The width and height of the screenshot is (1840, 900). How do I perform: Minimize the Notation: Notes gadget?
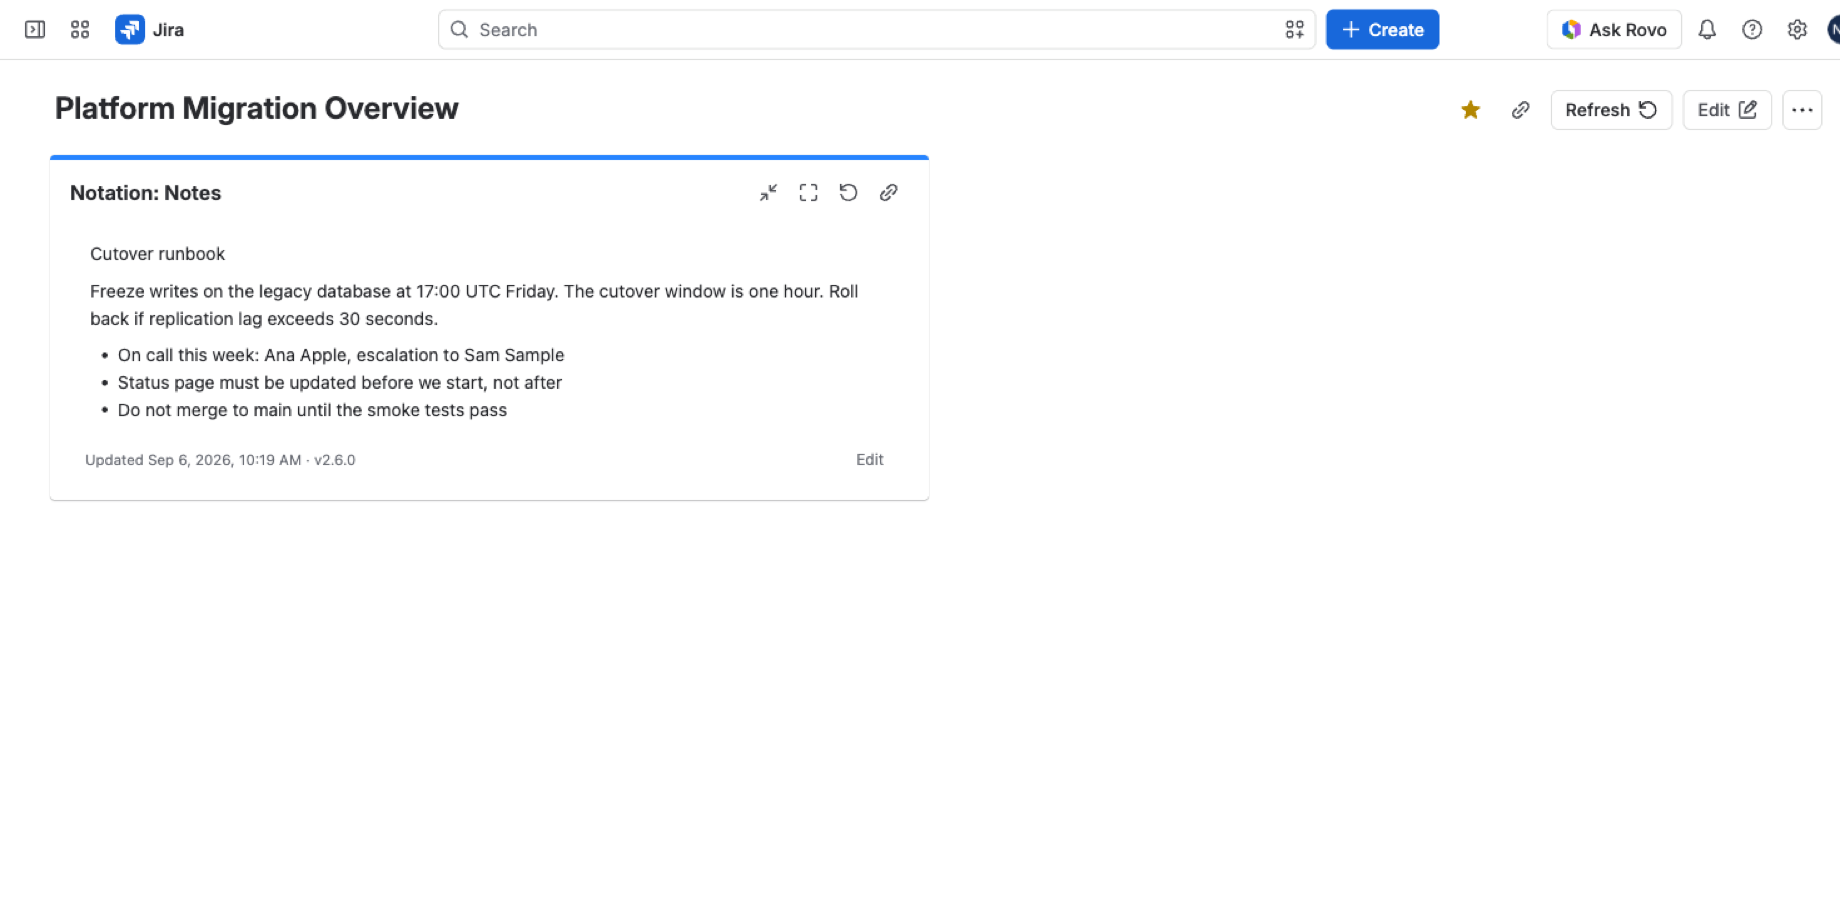coord(768,193)
